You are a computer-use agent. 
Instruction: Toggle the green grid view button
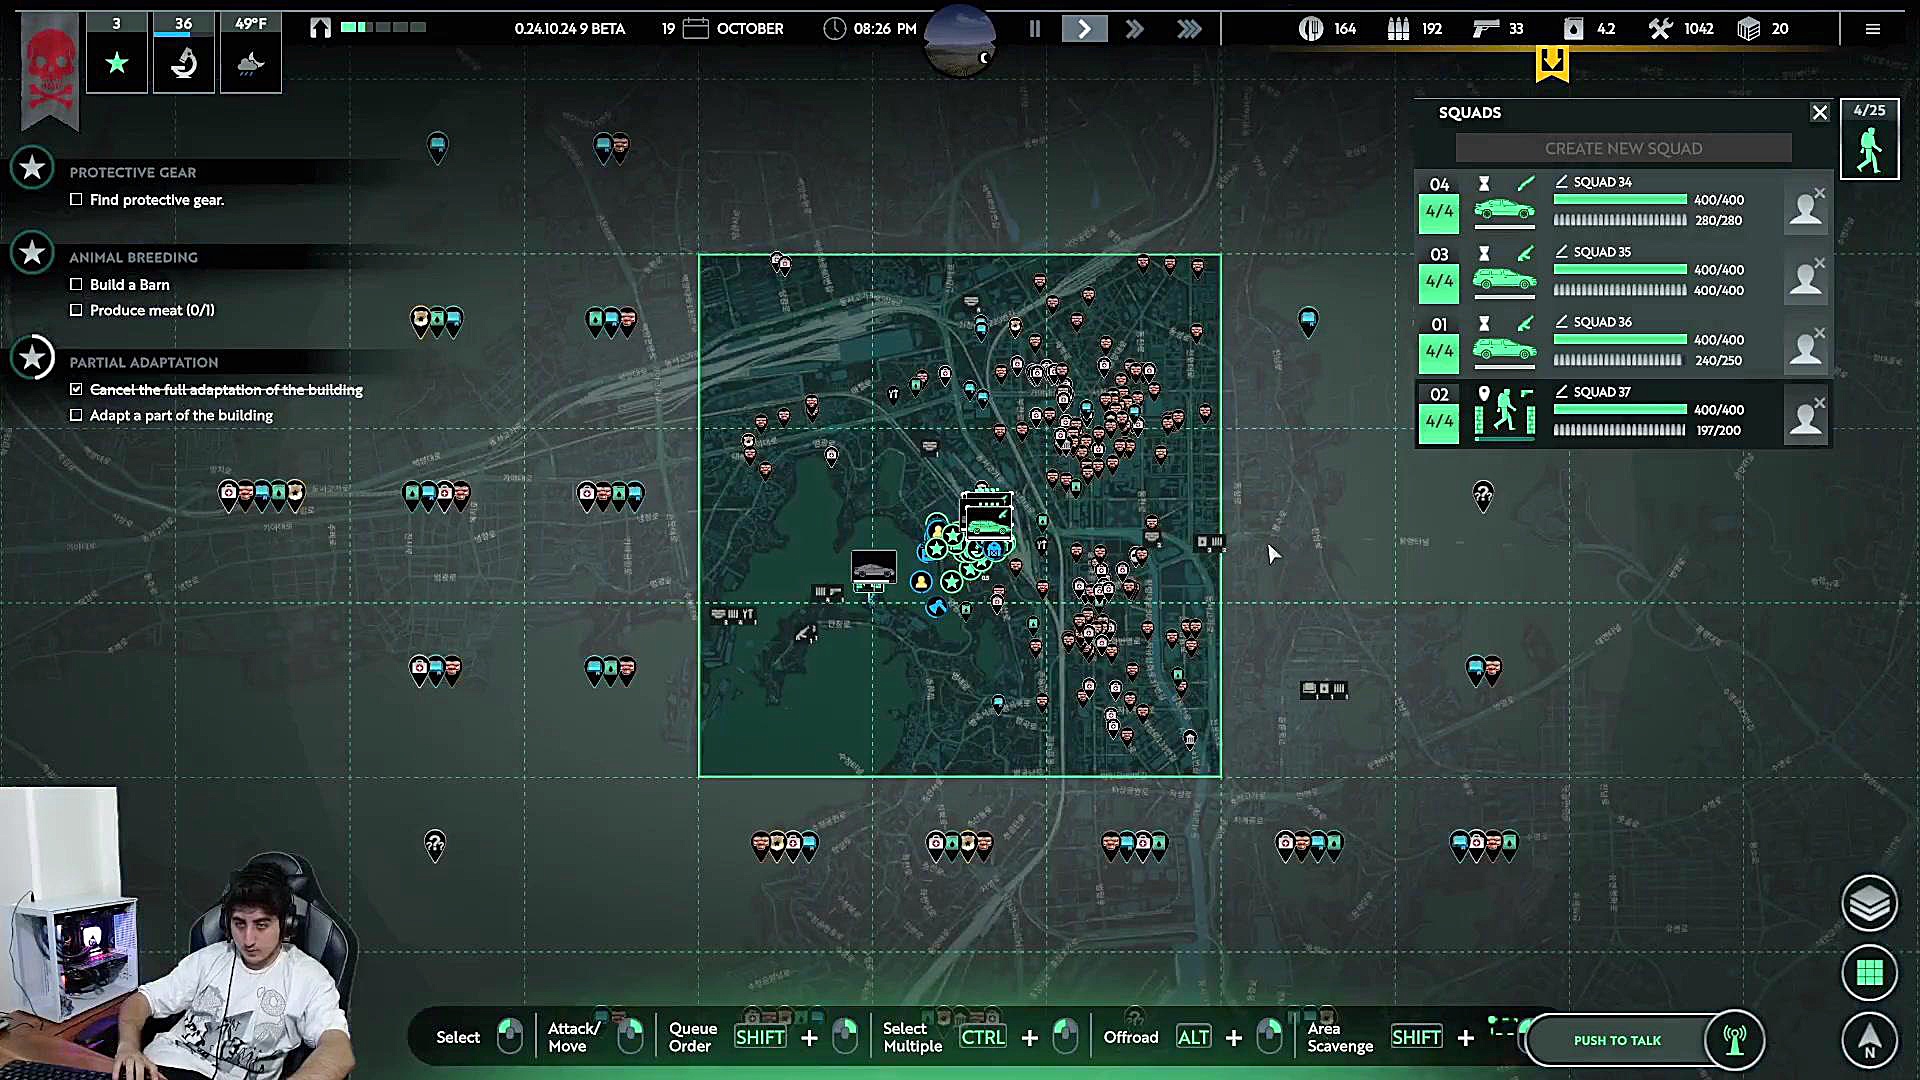[1868, 972]
